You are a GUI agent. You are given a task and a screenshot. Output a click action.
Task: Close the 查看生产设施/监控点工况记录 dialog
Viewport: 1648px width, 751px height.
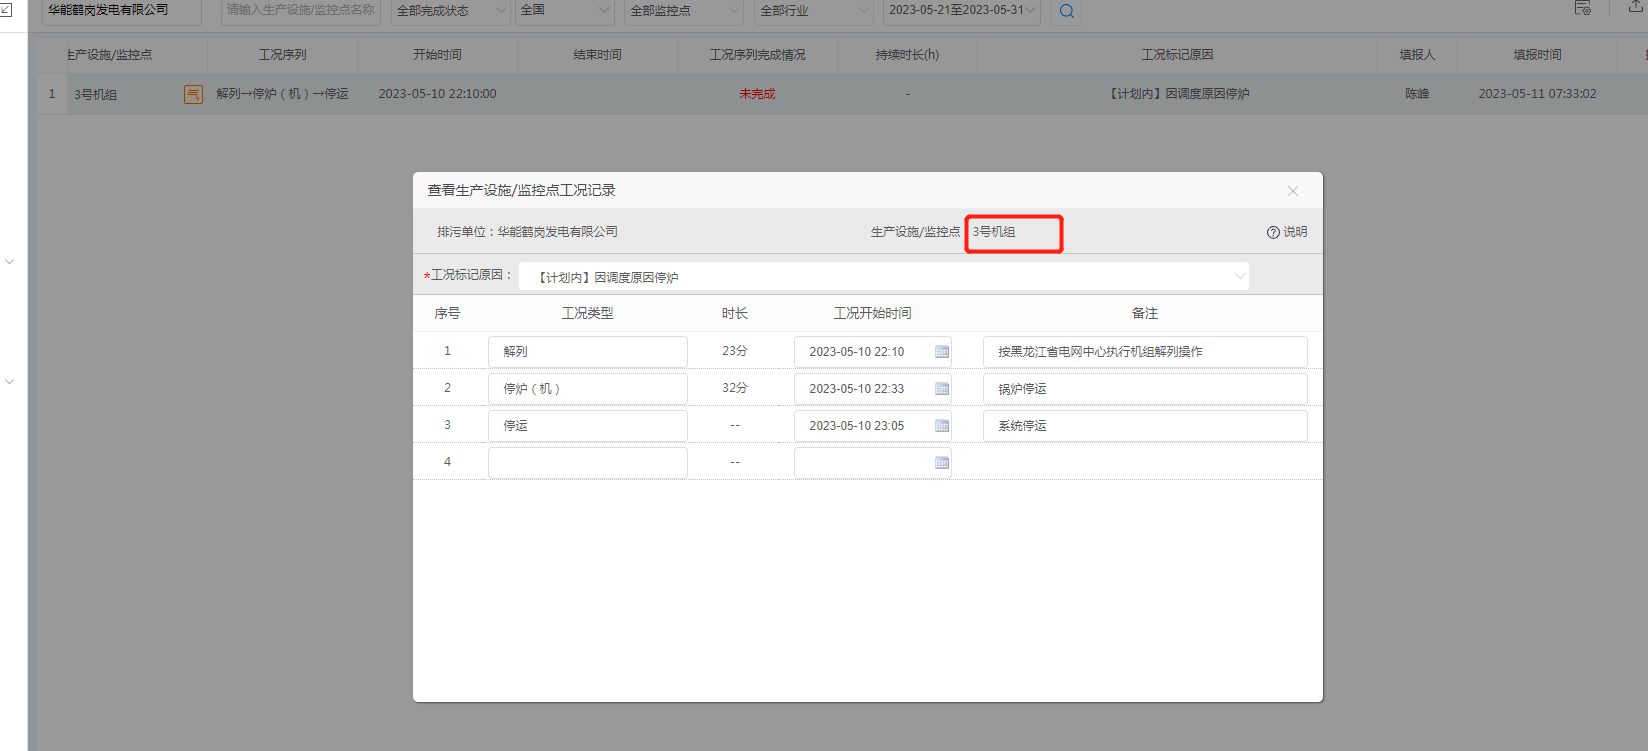click(1293, 191)
